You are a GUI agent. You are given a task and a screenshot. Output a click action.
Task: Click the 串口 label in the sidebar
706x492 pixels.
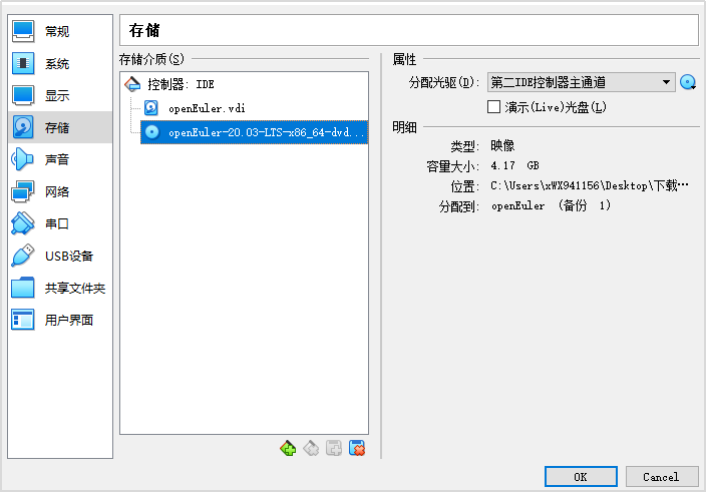(x=57, y=223)
